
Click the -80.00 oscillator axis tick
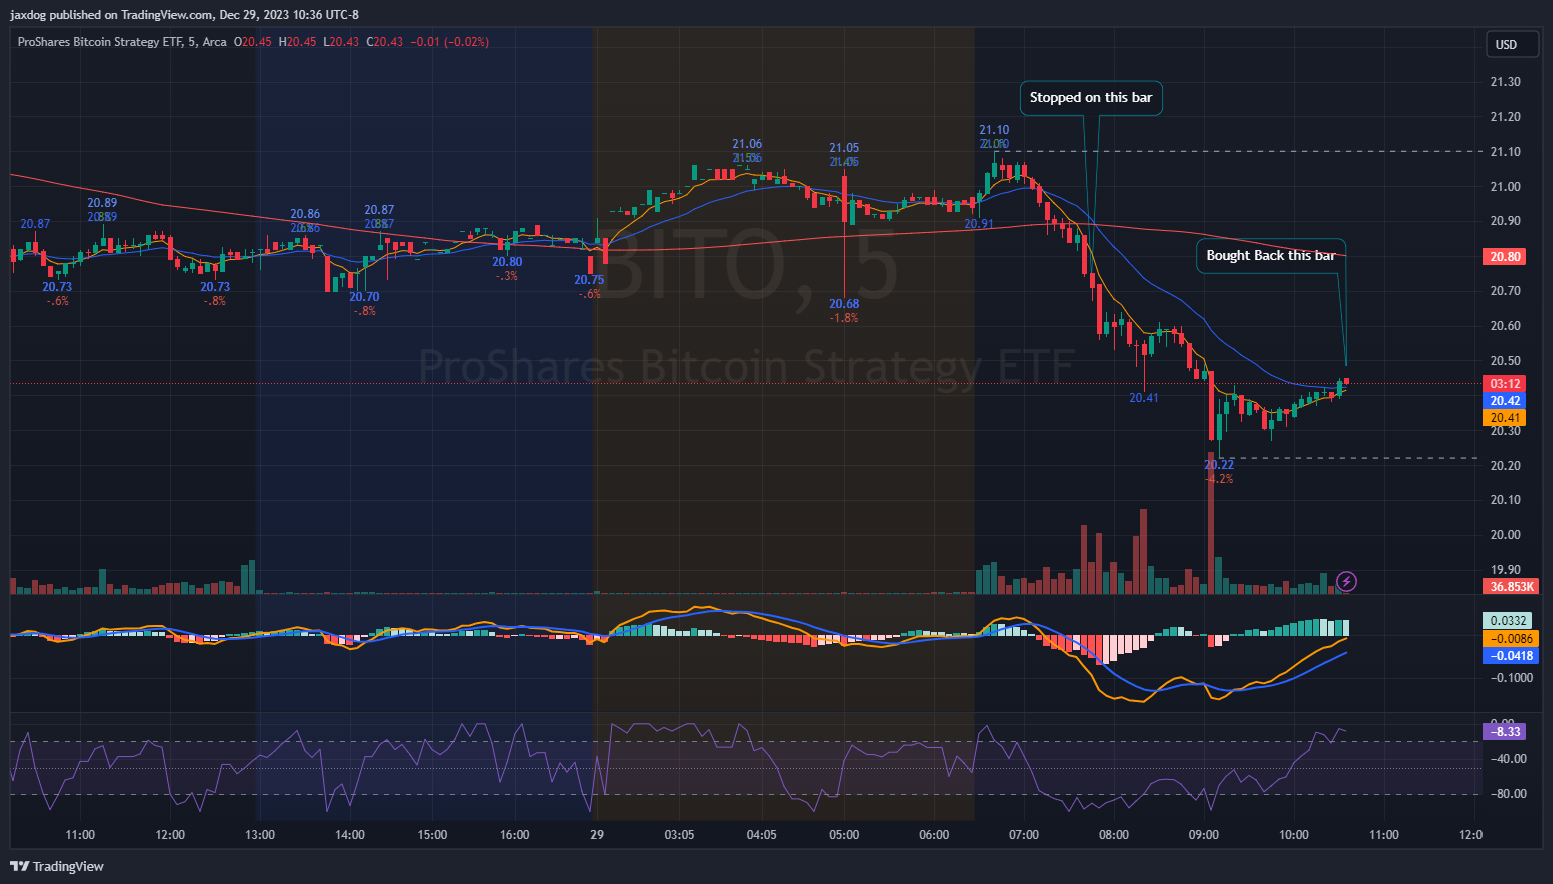coord(1509,794)
